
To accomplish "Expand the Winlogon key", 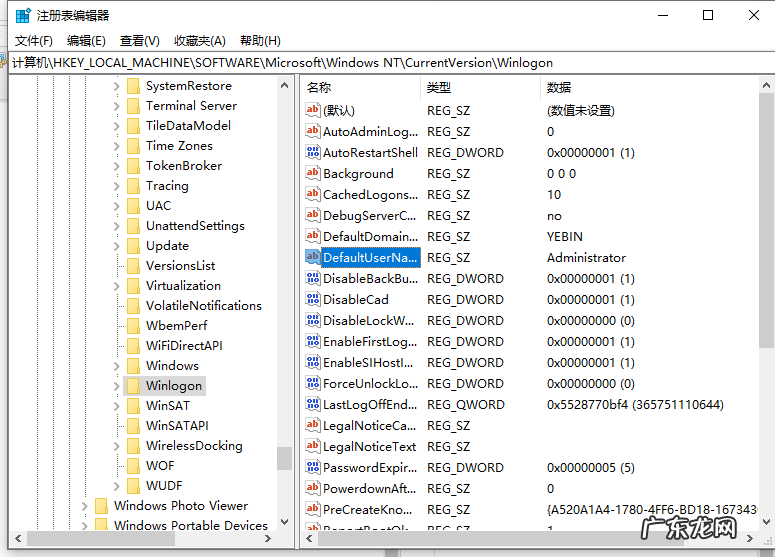I will [116, 386].
